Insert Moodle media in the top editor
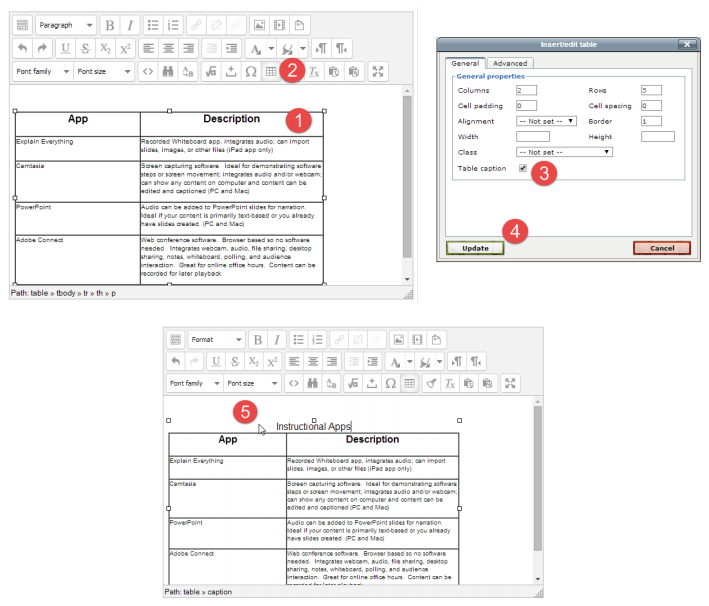 pyautogui.click(x=279, y=25)
